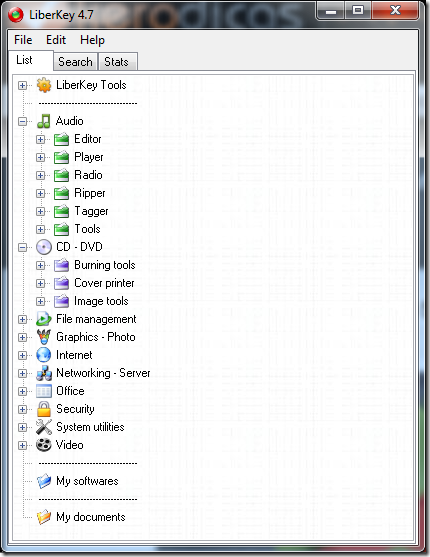This screenshot has width=430, height=557.
Task: Click the LiberKey Tools gear icon
Action: 44,85
